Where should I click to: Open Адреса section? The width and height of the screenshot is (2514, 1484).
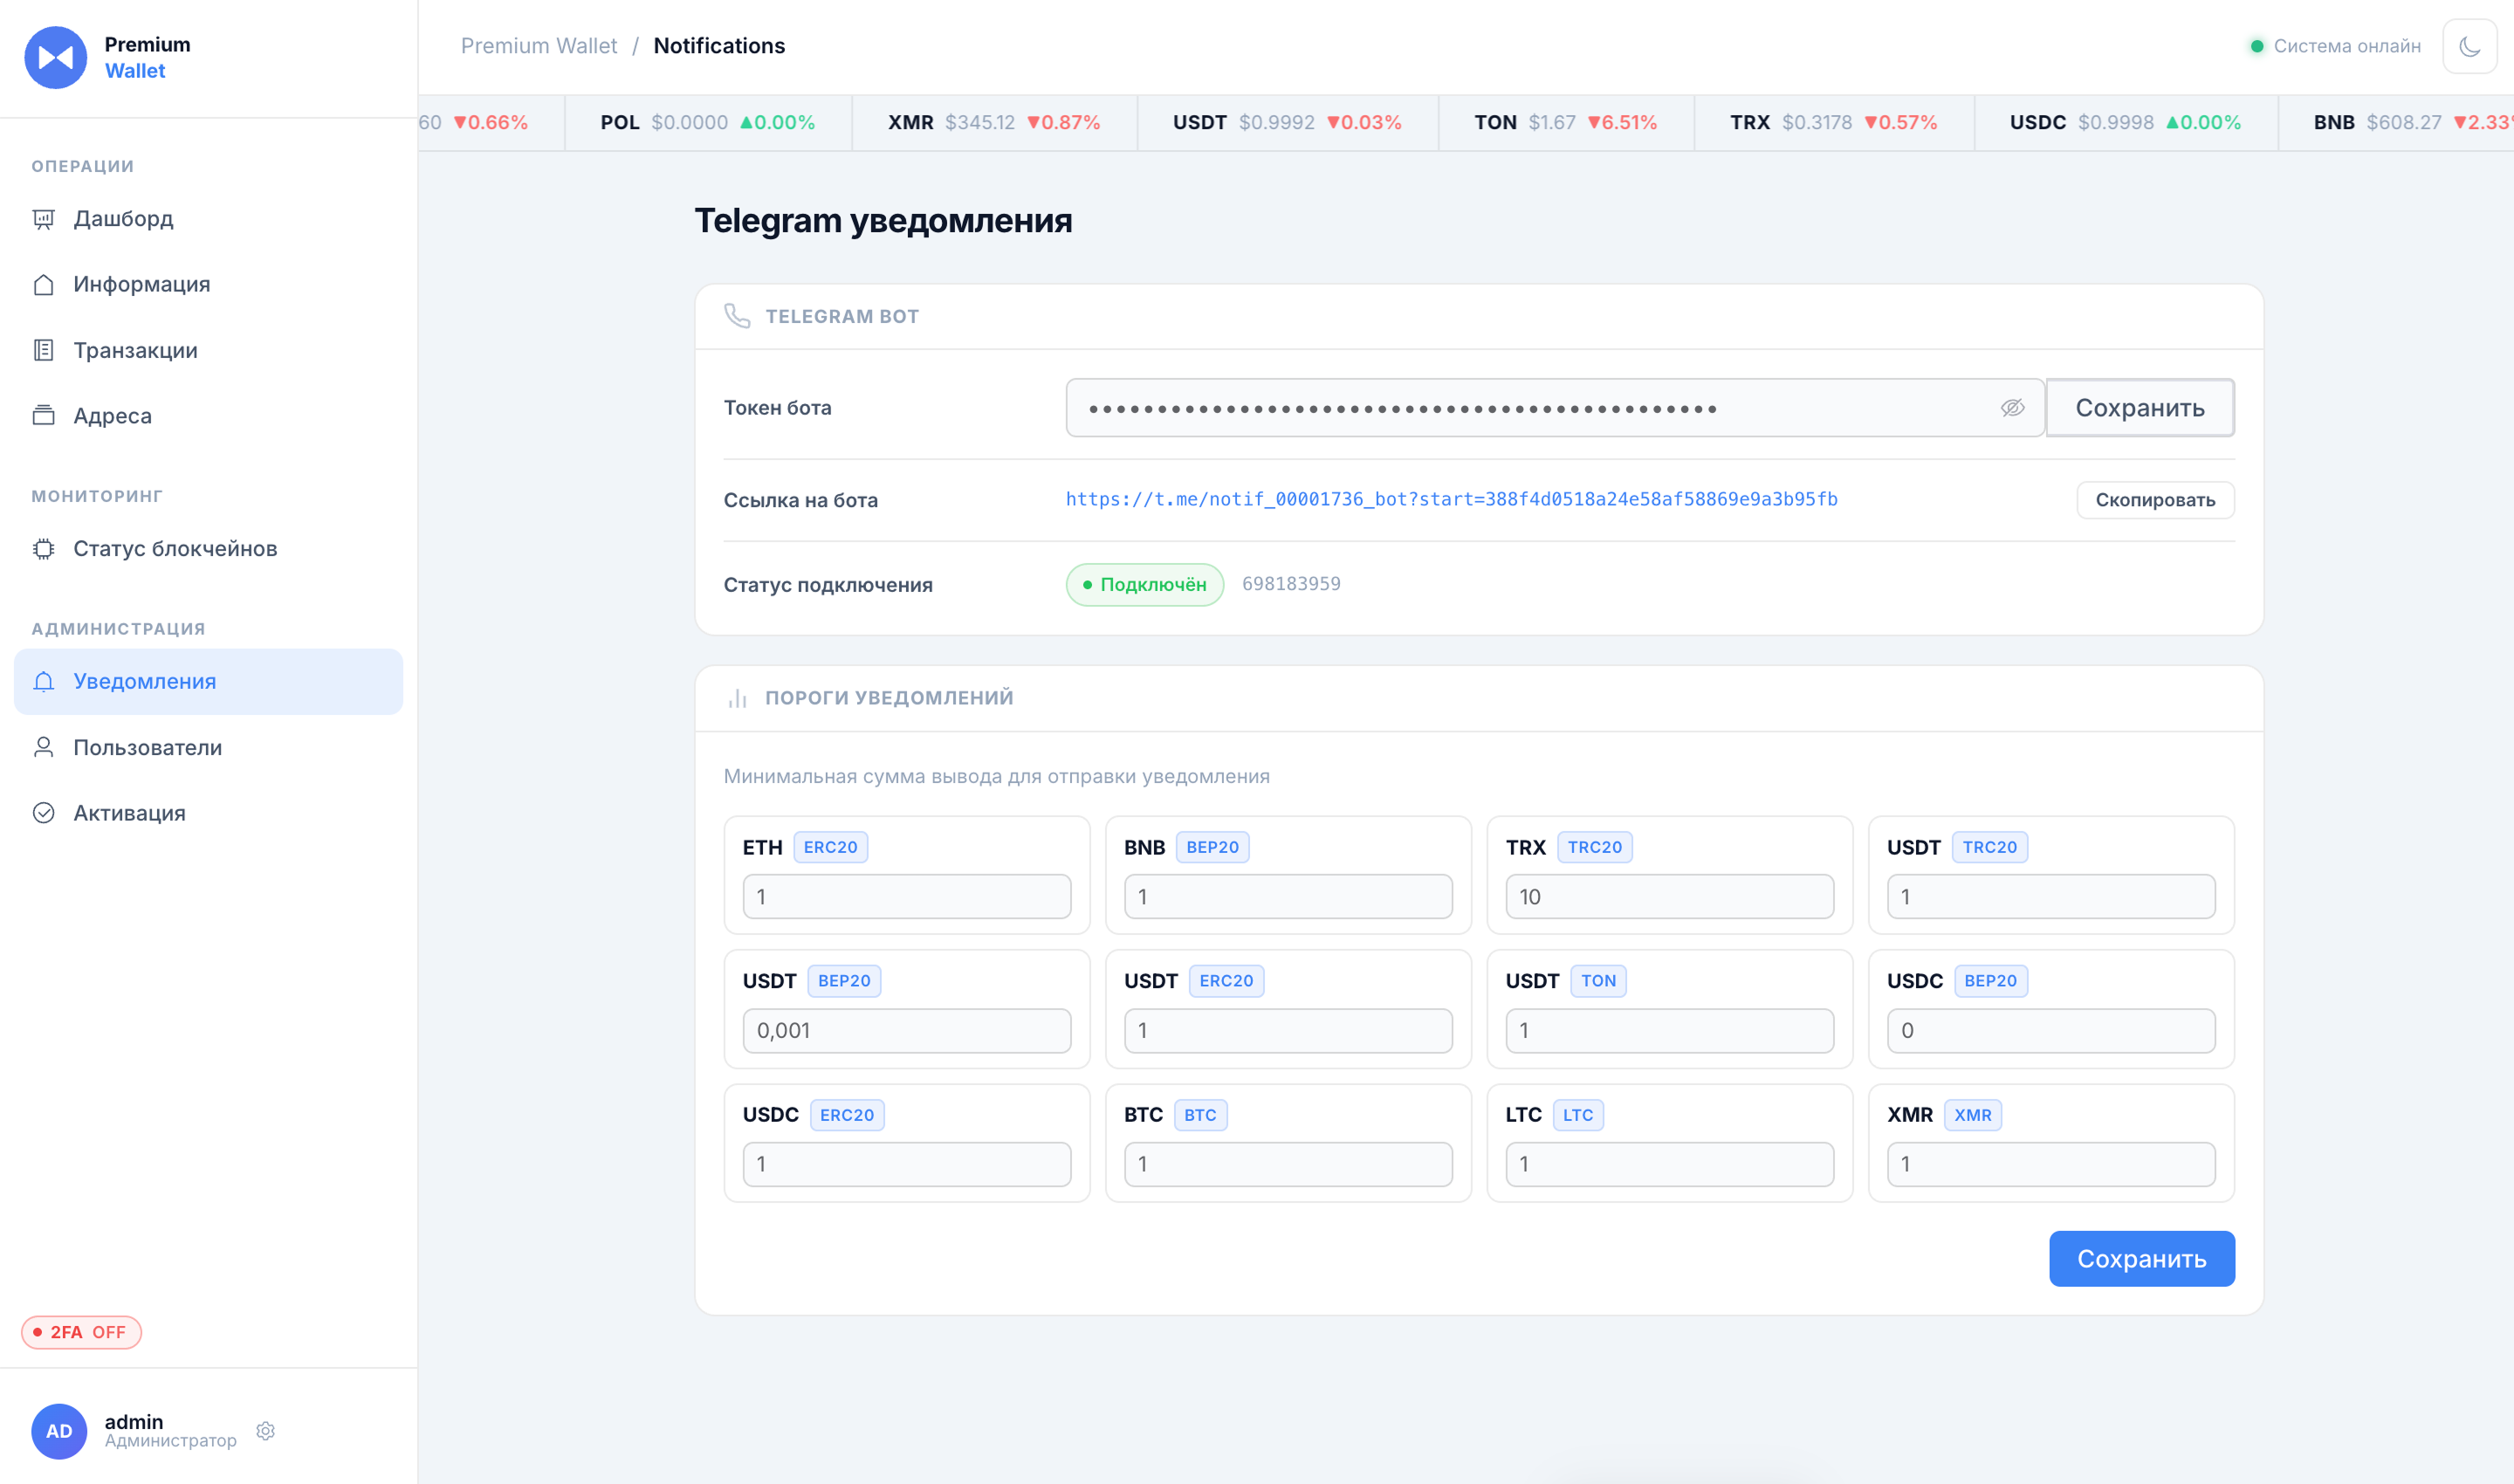[x=208, y=416]
